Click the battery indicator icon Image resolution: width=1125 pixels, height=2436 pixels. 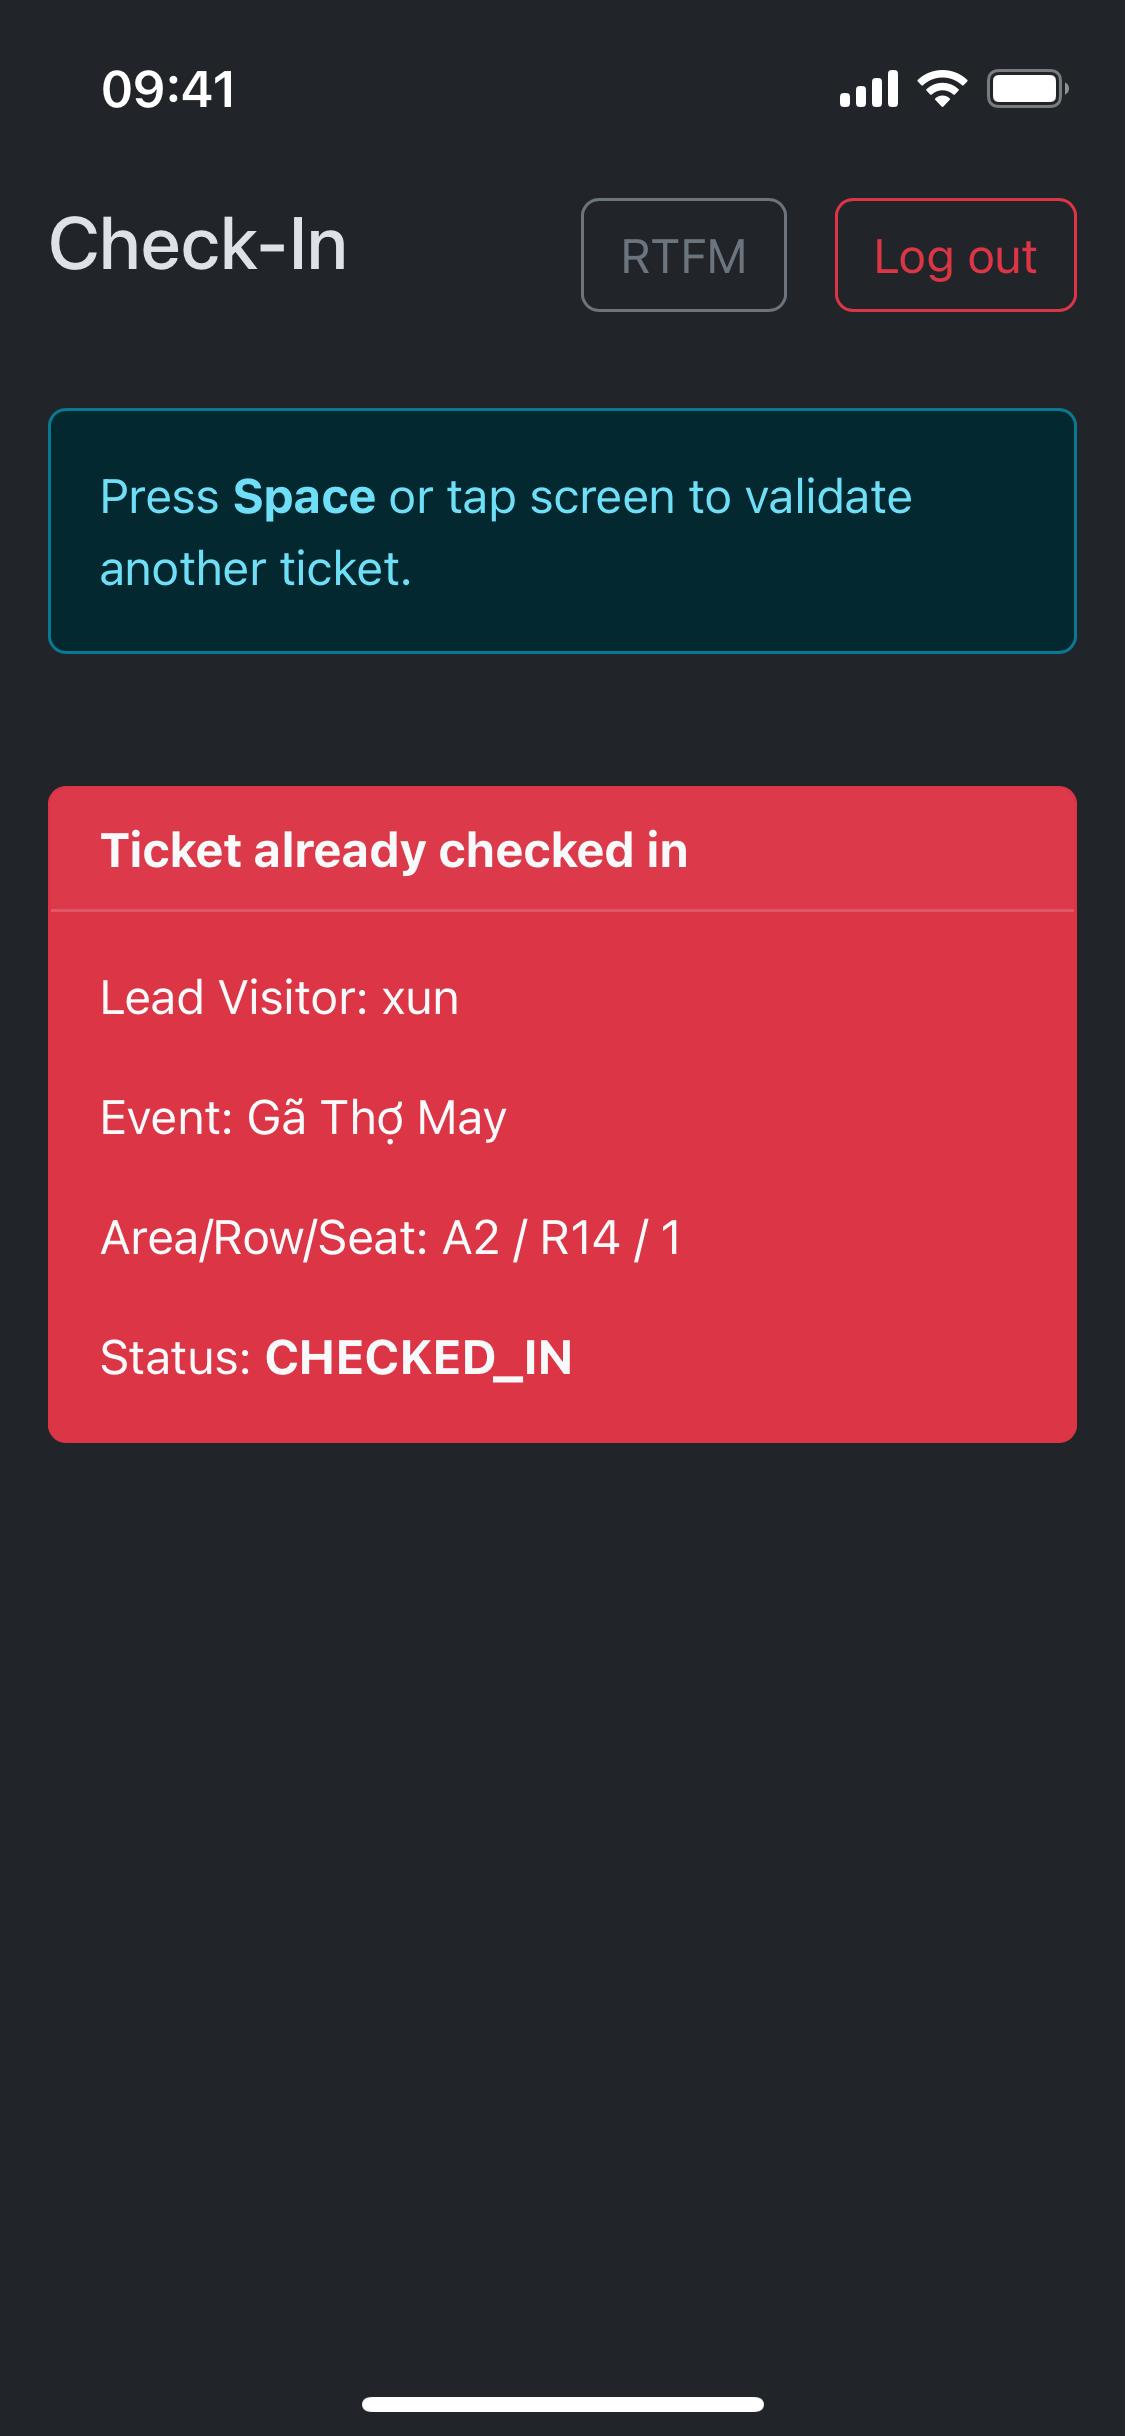click(x=1026, y=89)
